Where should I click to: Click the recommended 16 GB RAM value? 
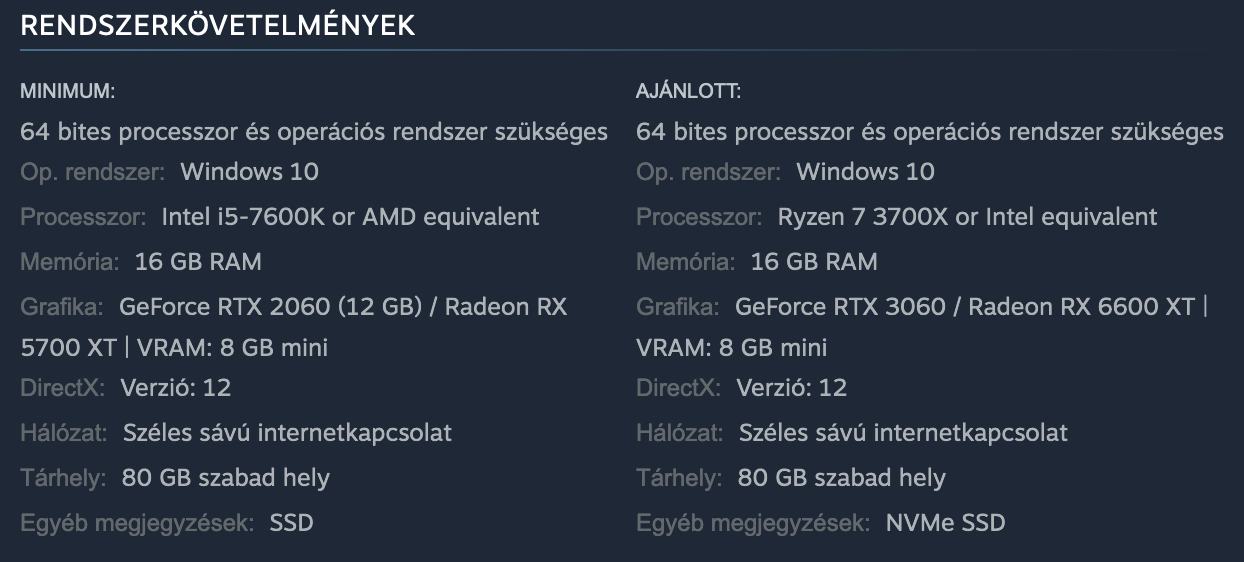point(814,262)
